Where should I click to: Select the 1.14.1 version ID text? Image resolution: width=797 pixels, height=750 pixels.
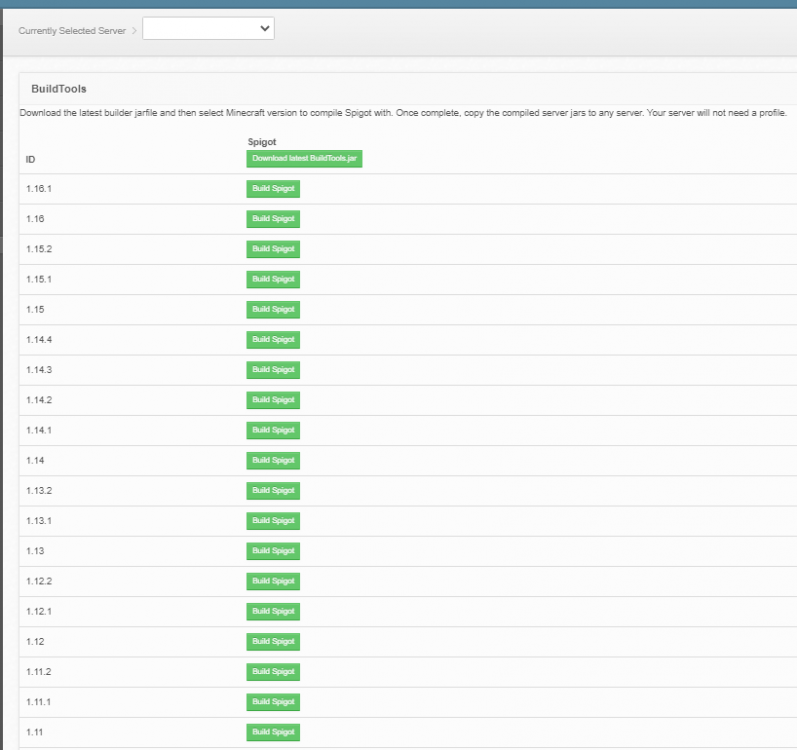pos(39,430)
